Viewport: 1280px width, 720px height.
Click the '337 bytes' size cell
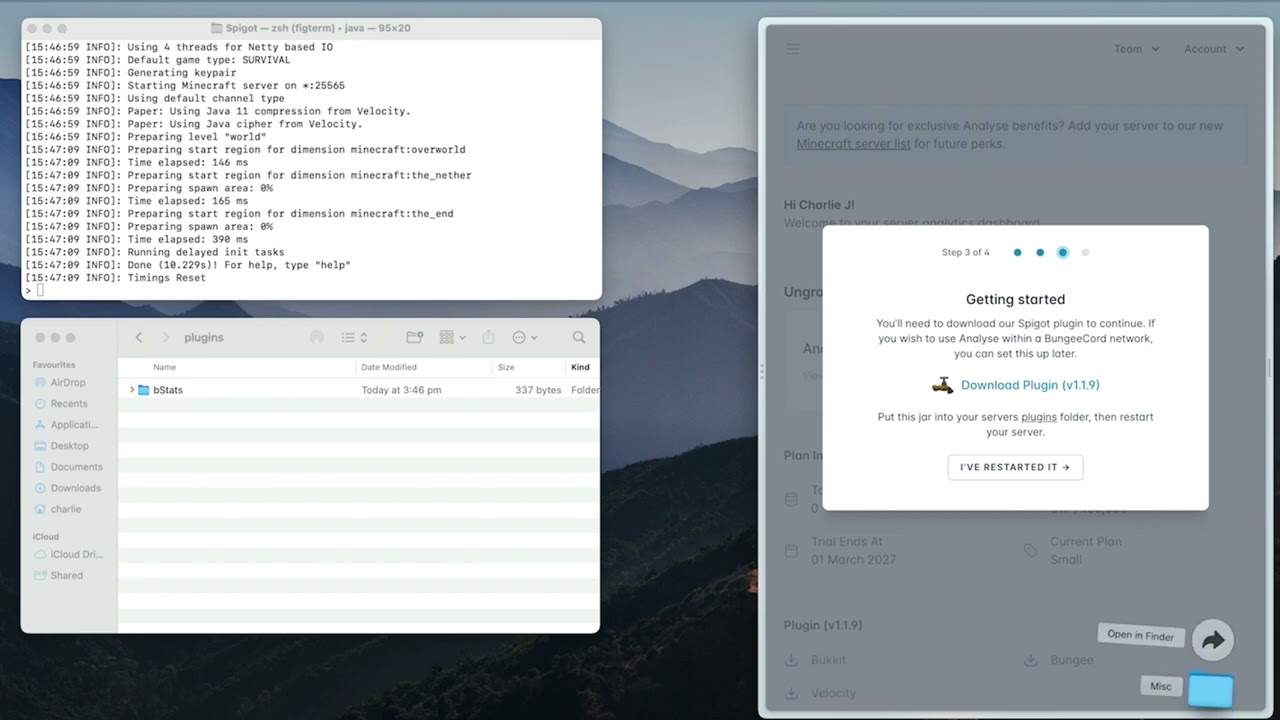538,390
